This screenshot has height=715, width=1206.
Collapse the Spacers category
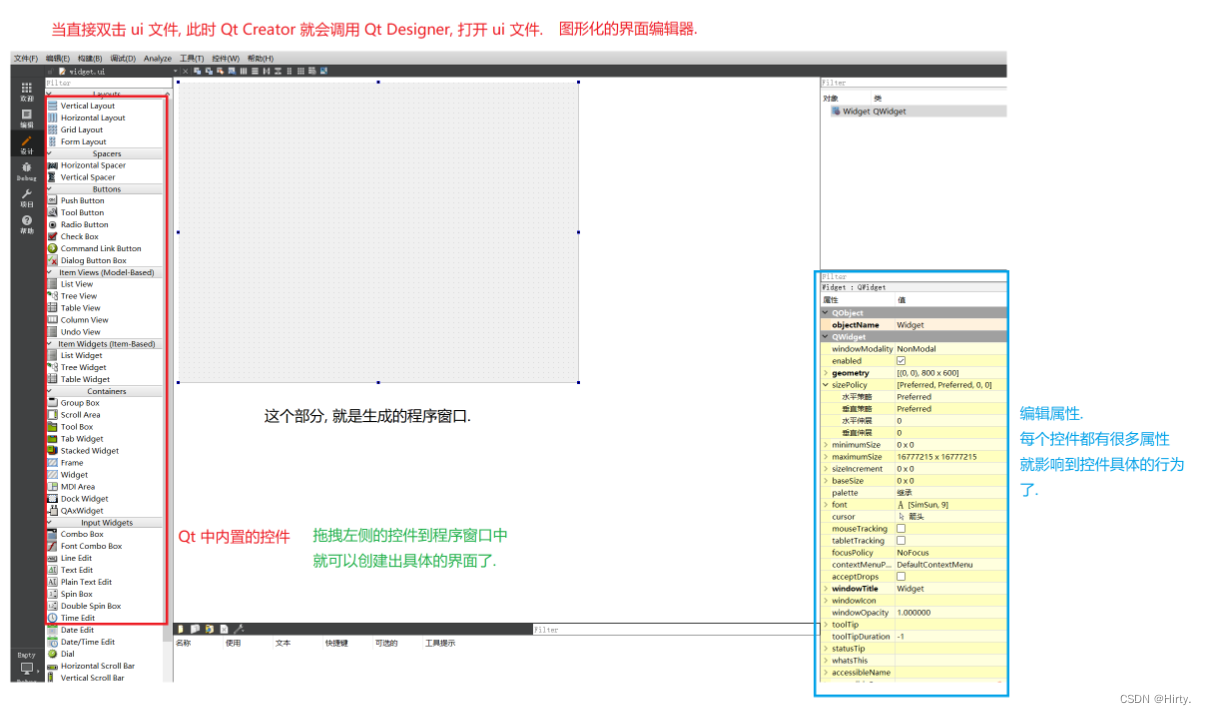tap(50, 154)
